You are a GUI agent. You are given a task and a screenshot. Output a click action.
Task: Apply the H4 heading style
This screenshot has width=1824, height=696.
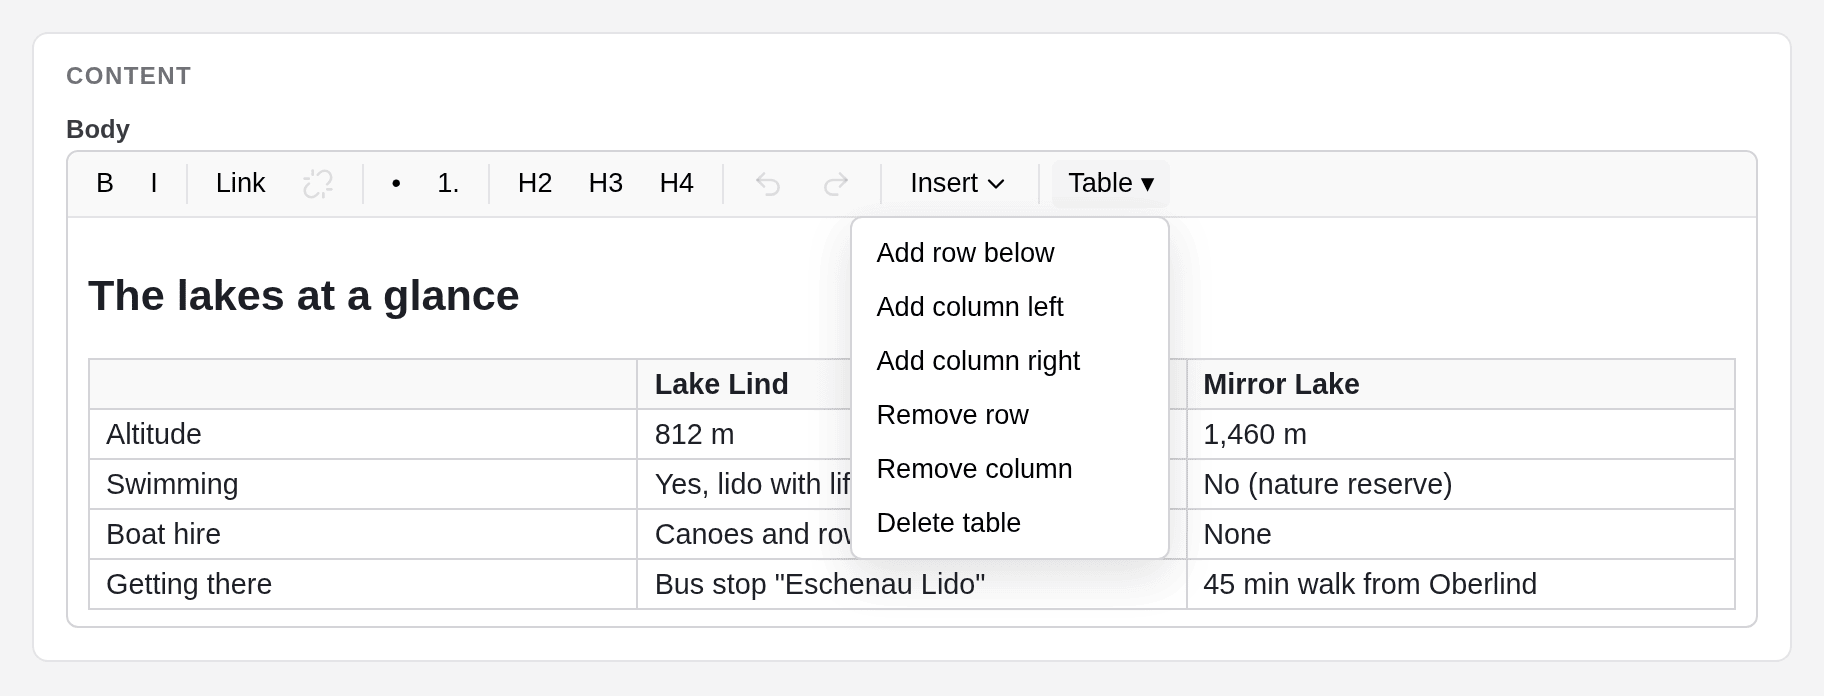[677, 184]
